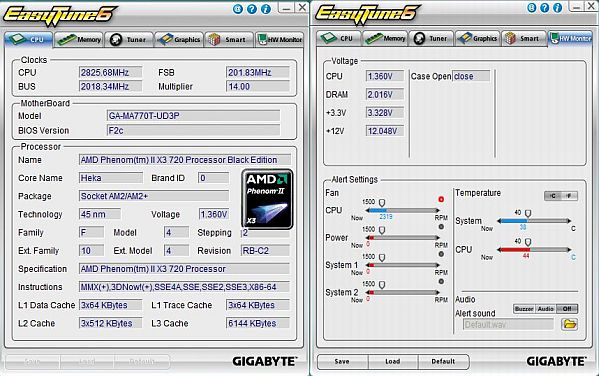
Task: Click the AMD Phenom II logo badge
Action: [x=267, y=199]
